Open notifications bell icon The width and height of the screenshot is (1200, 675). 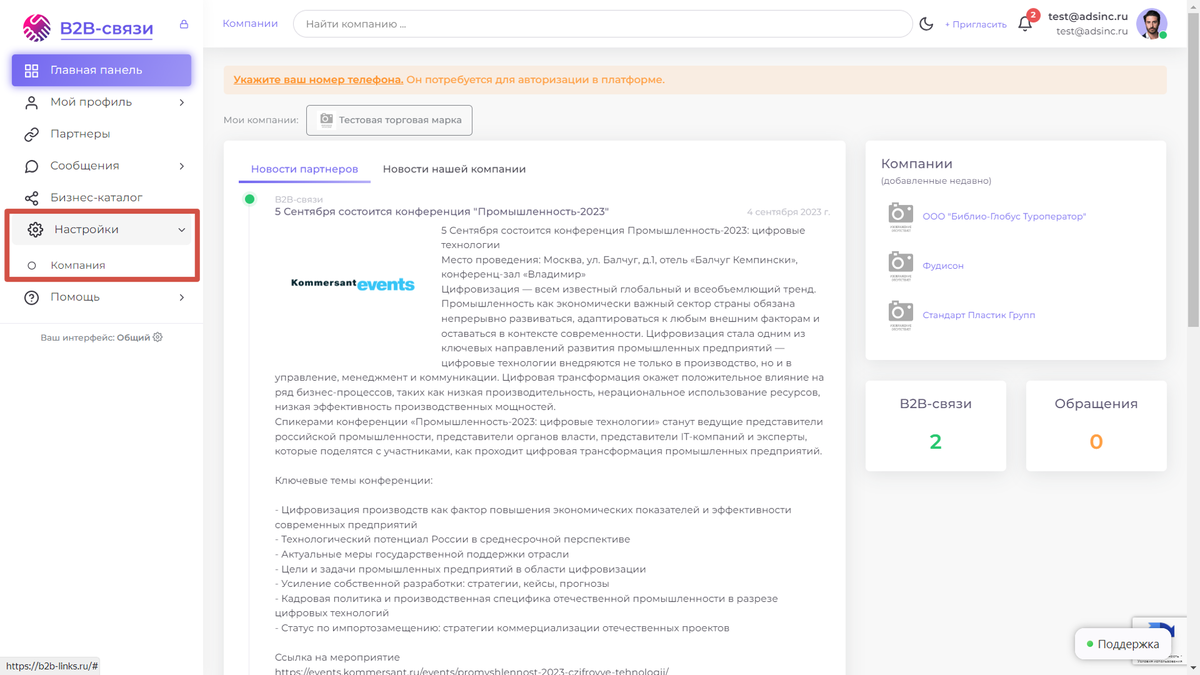(x=1025, y=24)
